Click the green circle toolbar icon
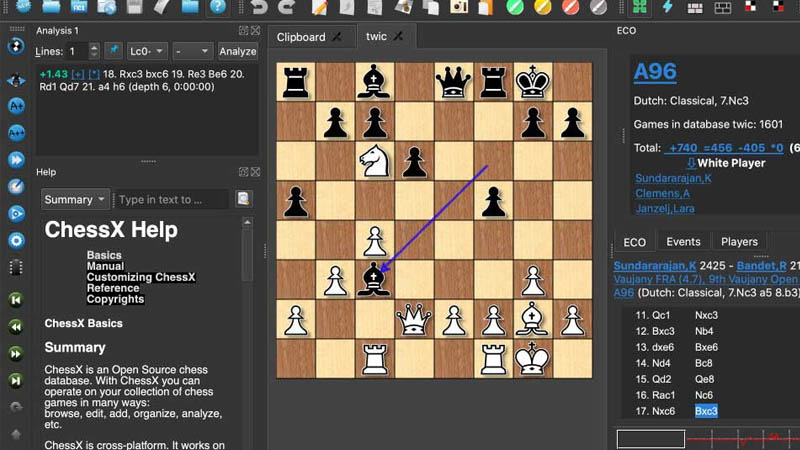The height and width of the screenshot is (450, 800). coord(515,7)
